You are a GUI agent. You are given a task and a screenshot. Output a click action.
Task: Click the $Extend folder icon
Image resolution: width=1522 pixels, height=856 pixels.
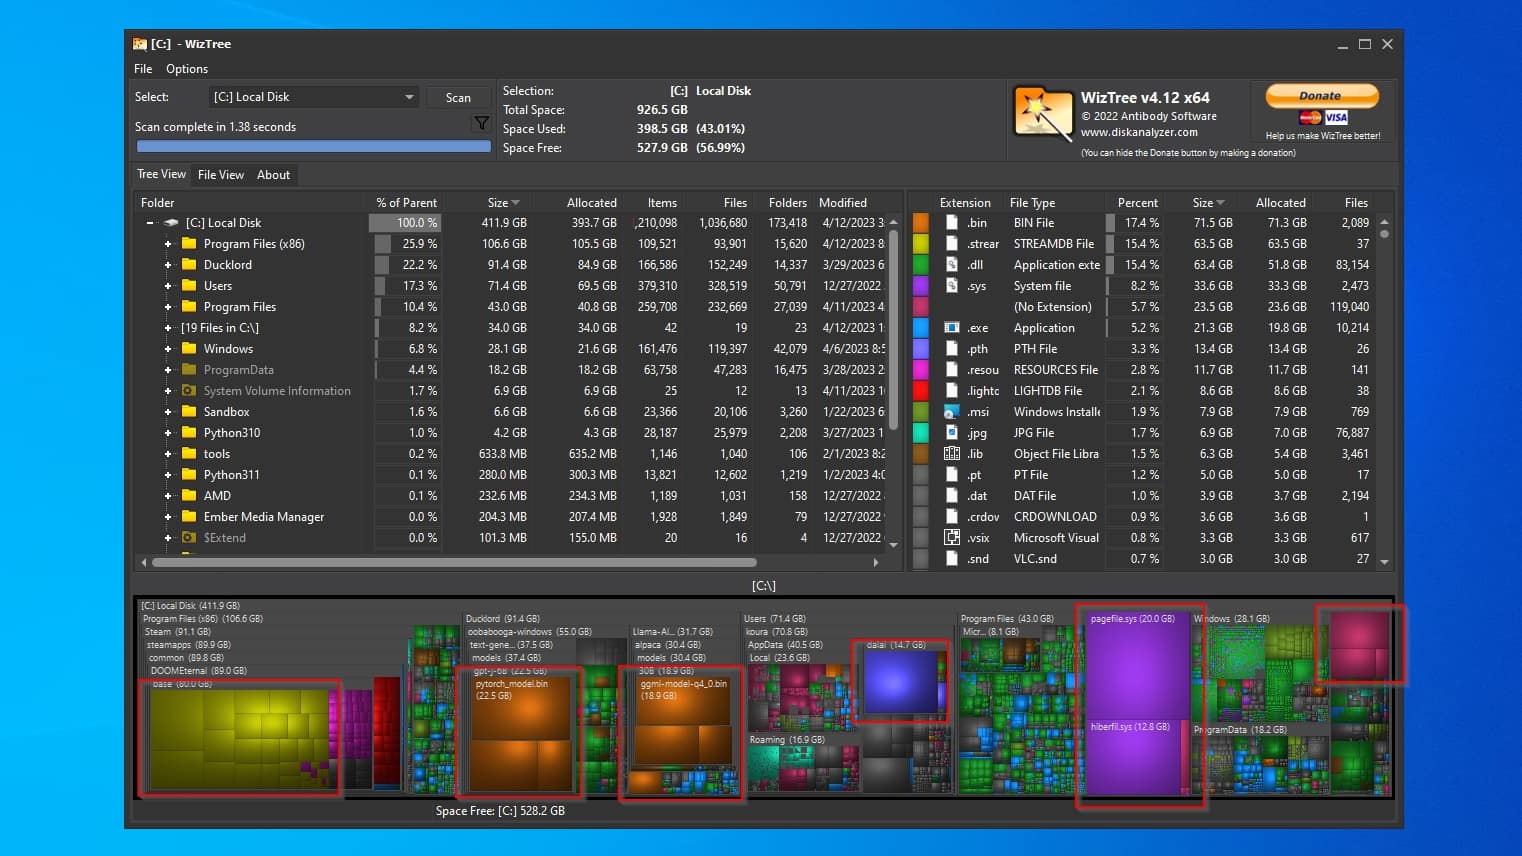point(189,537)
